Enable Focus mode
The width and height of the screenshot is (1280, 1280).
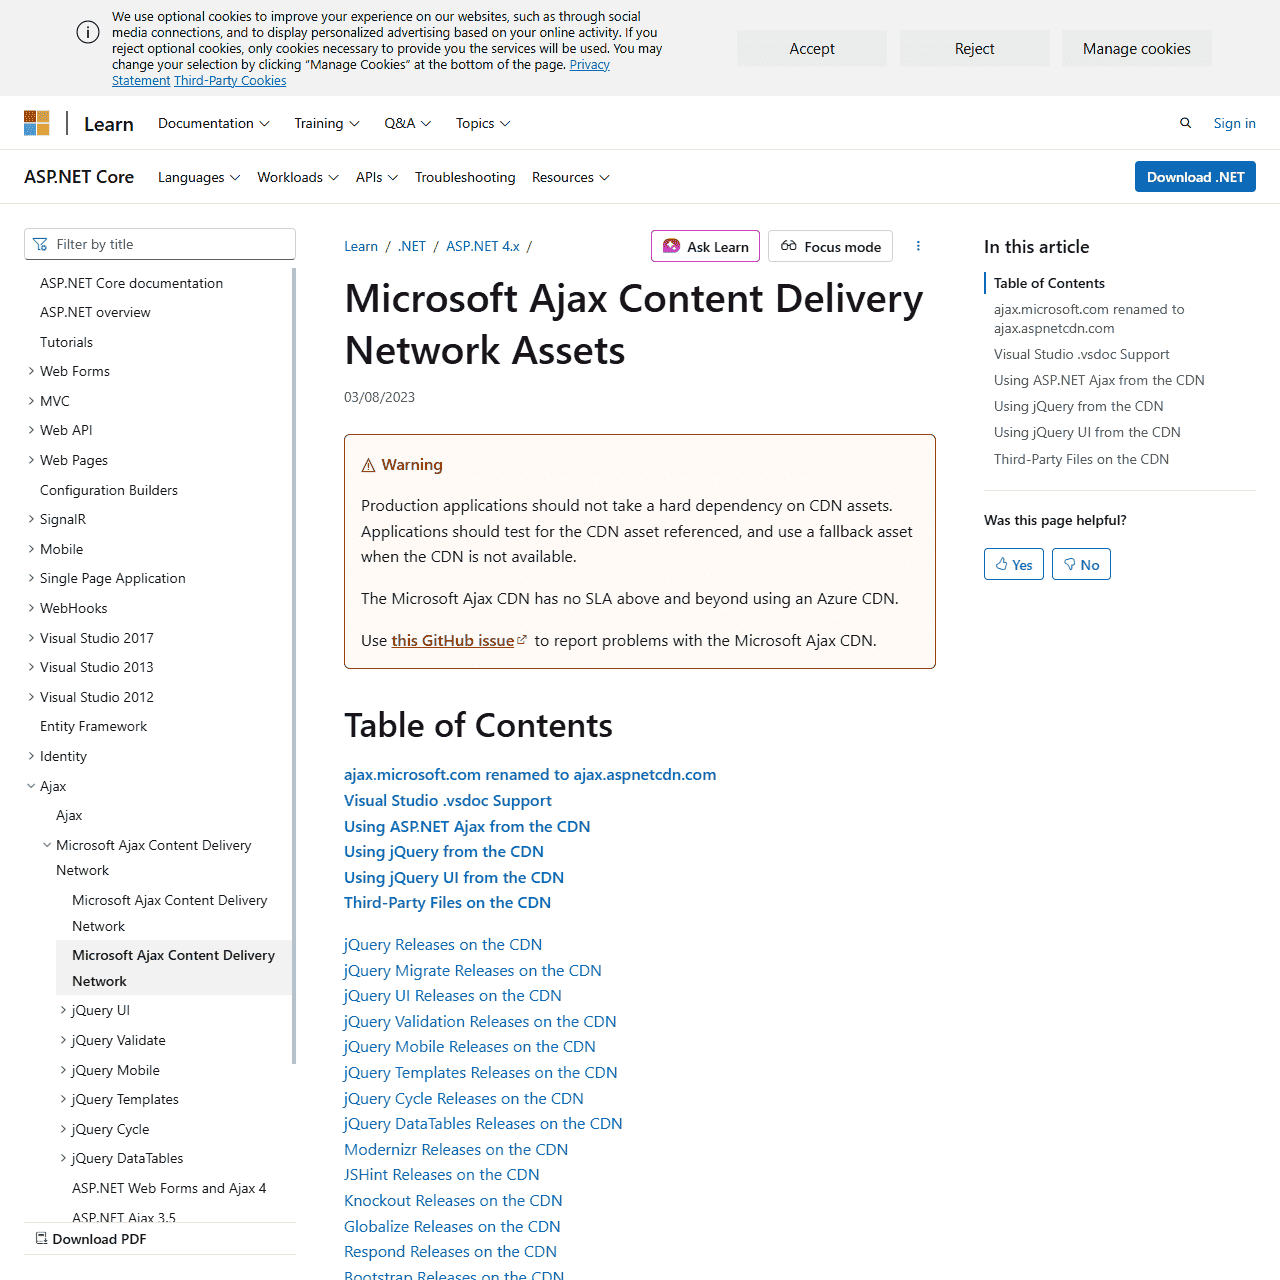829,246
